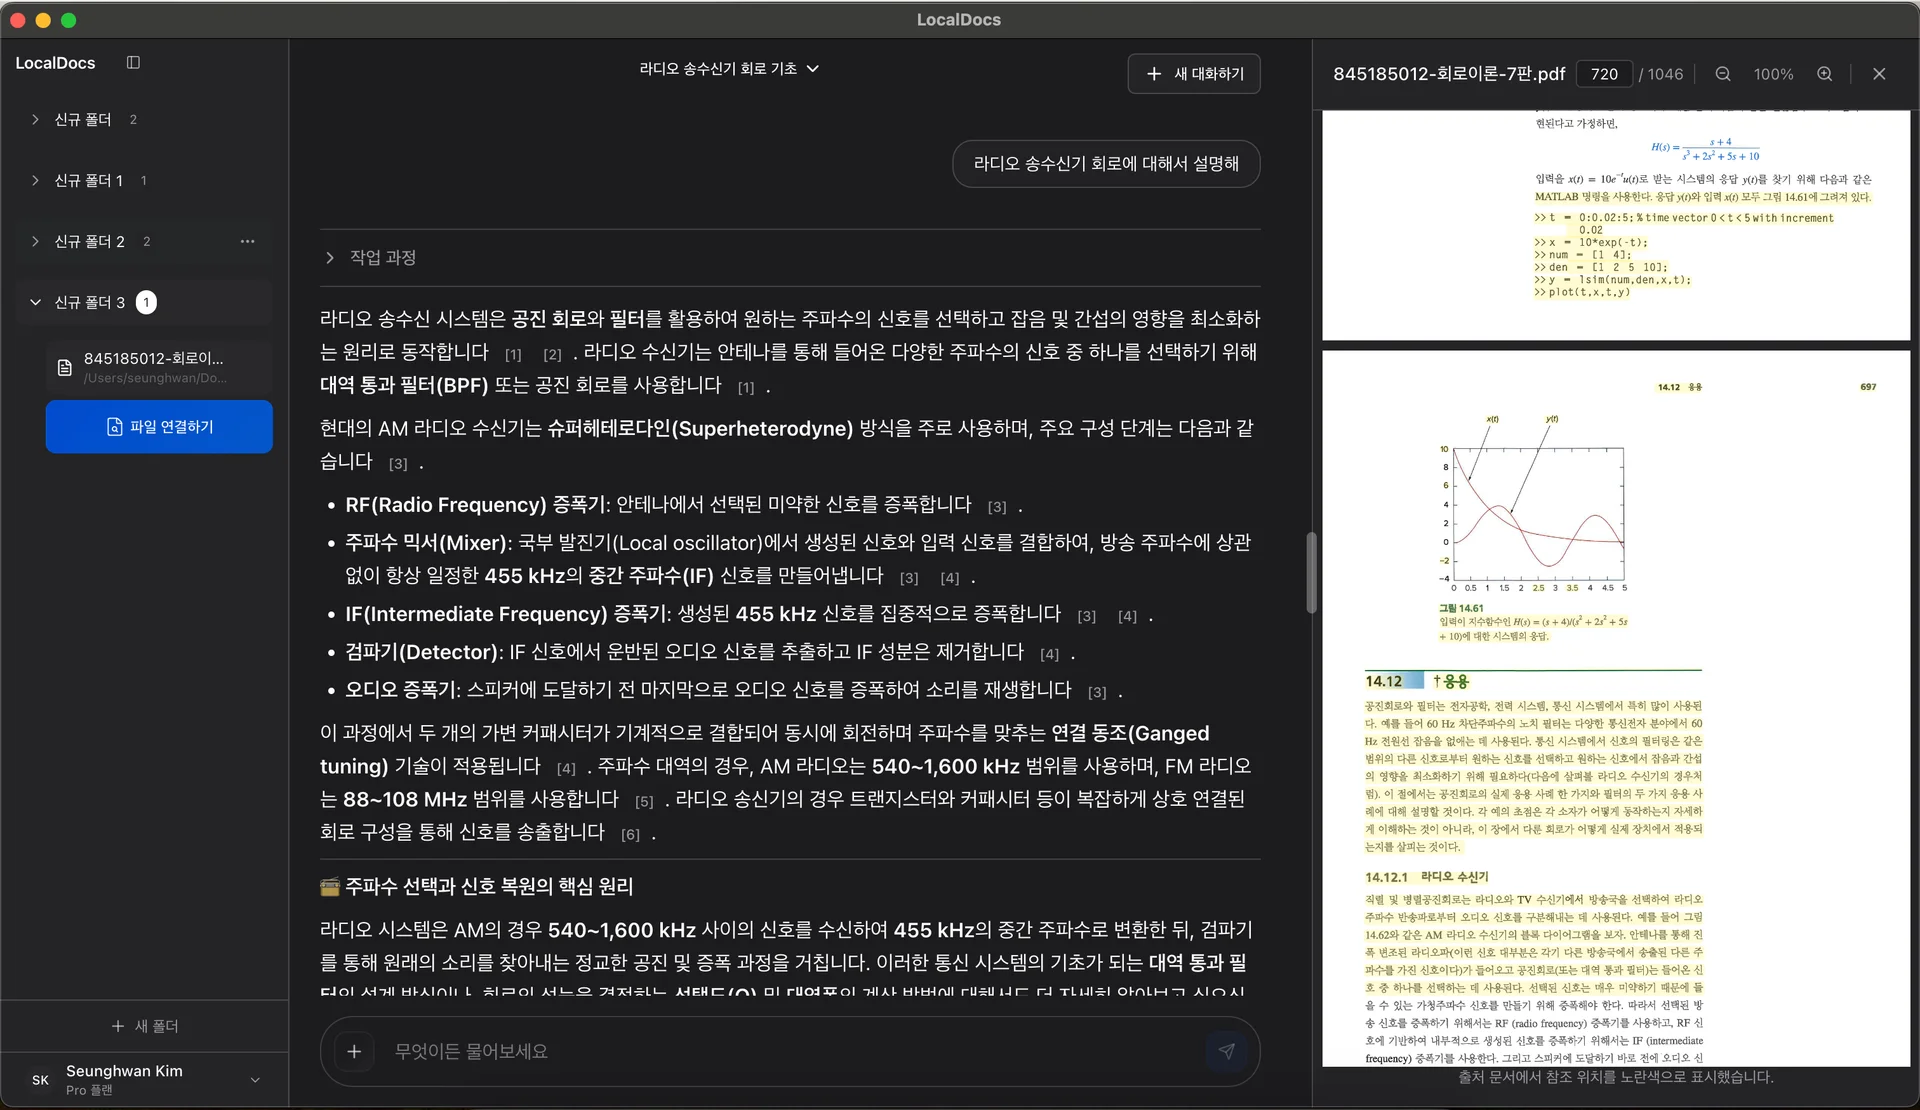Click the 파일 연결하기 button

[158, 426]
